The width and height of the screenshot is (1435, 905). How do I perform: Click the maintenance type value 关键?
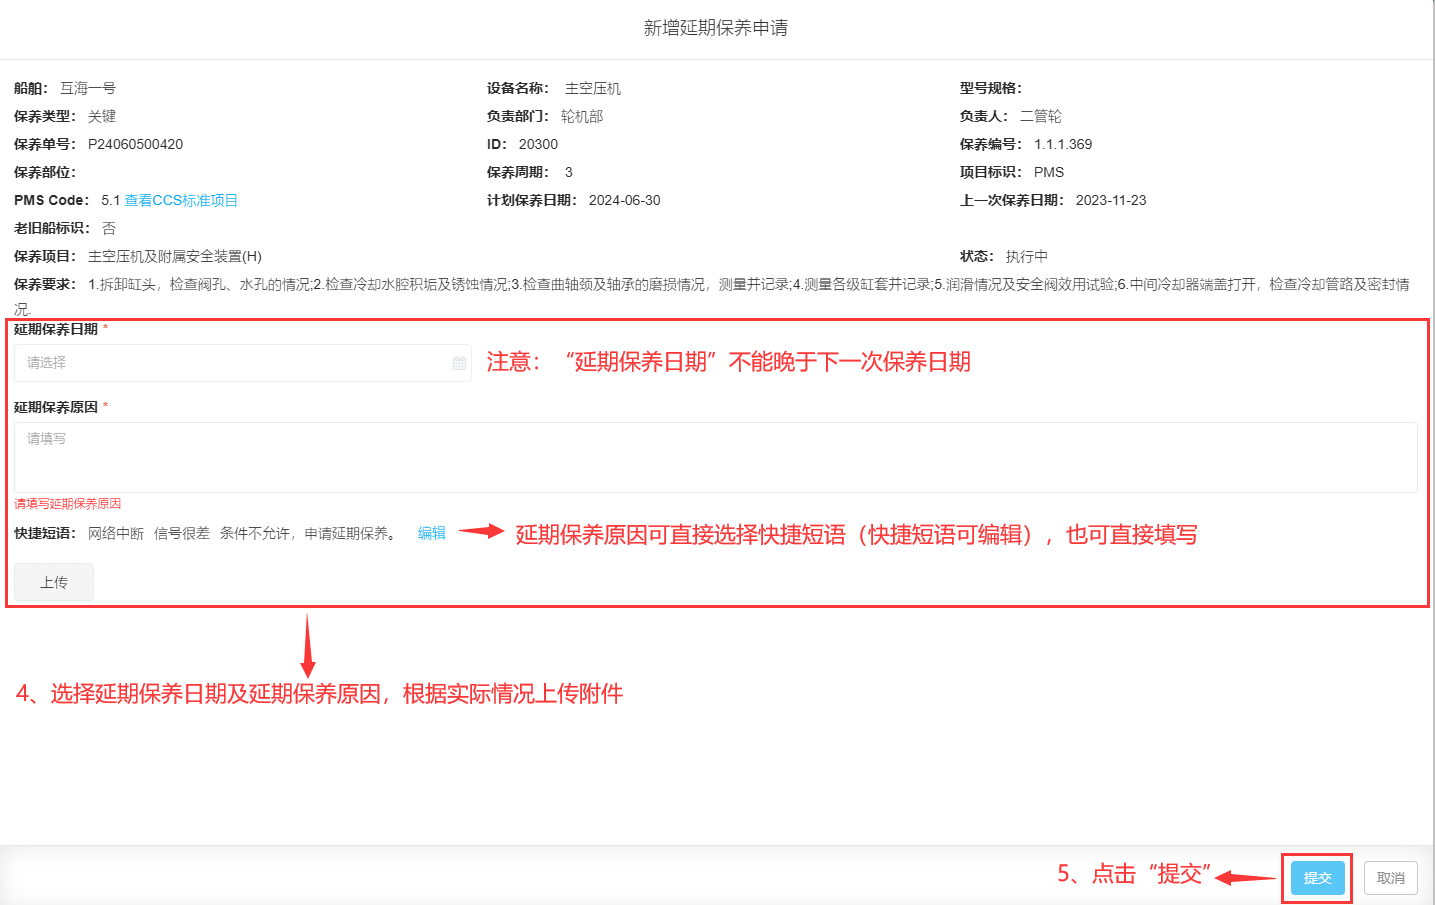(102, 116)
